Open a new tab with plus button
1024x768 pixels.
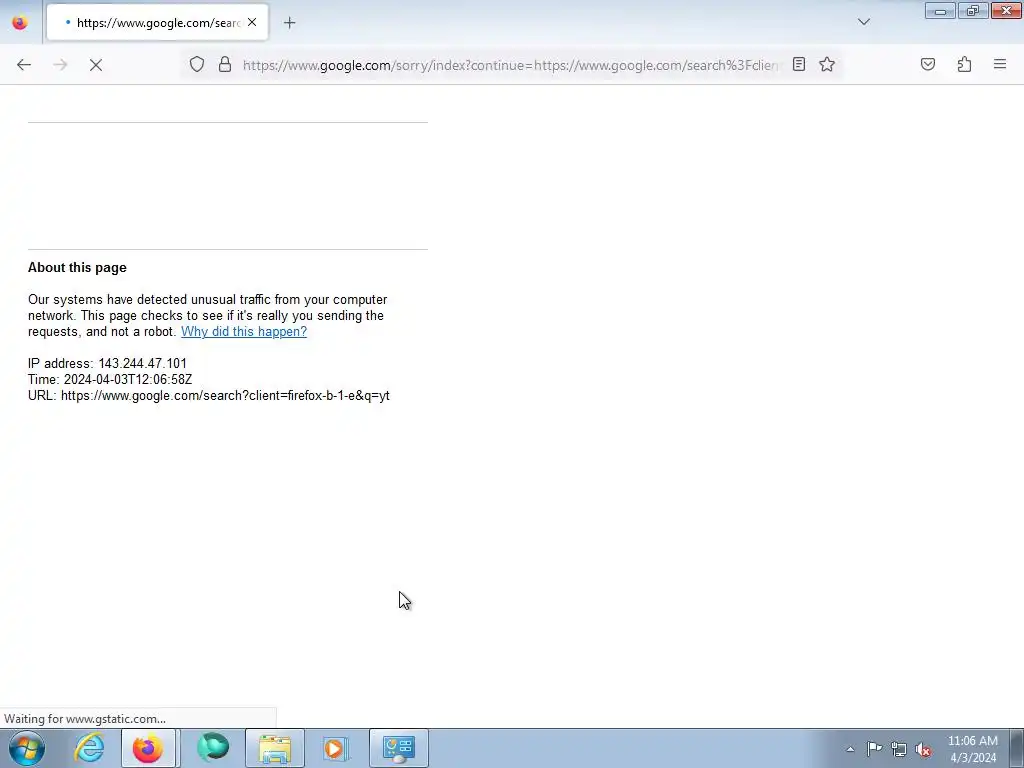[x=289, y=23]
